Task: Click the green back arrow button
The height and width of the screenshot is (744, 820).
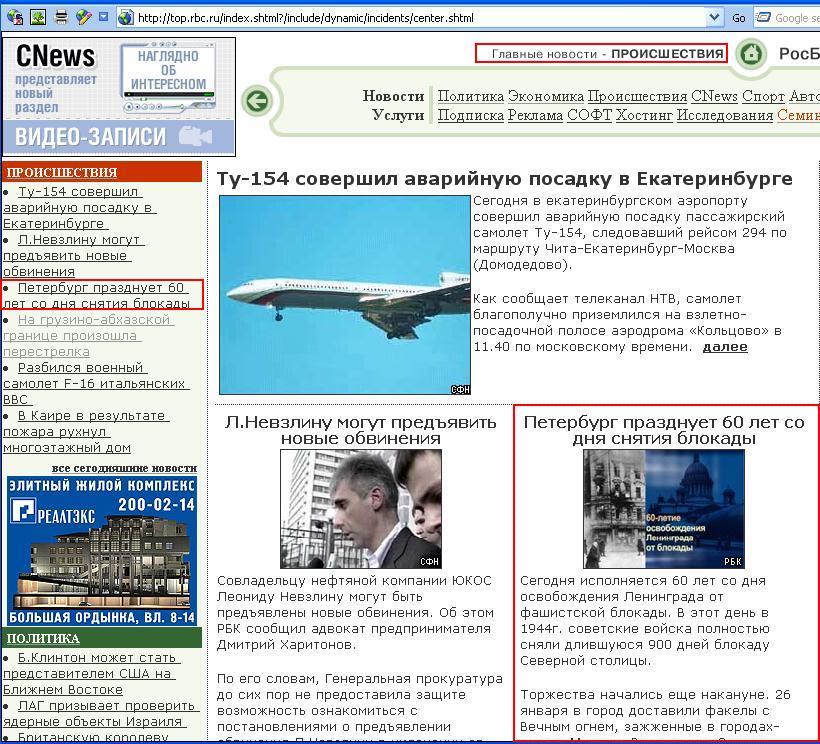Action: click(257, 100)
